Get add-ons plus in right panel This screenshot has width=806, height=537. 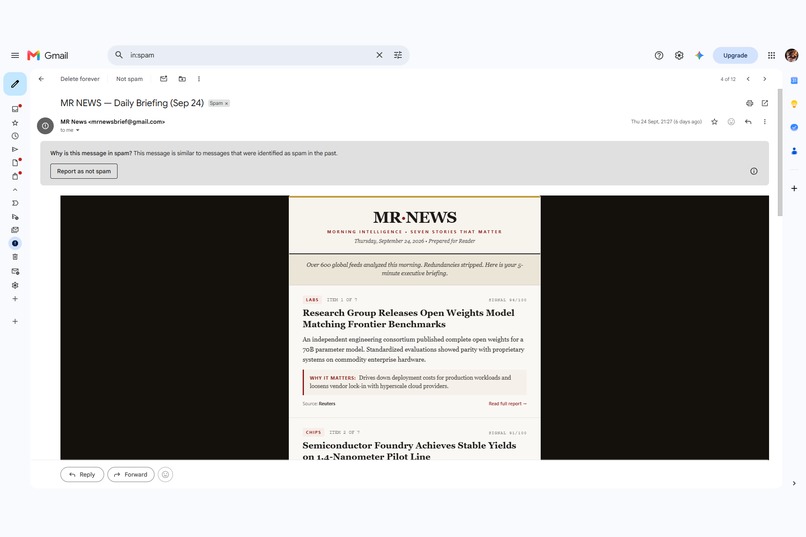(x=794, y=189)
